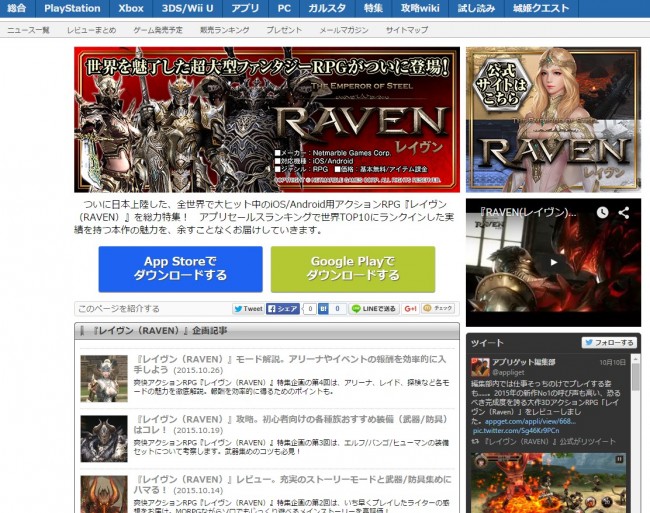The image size is (650, 513).
Task: Click the Twitter フォローする button
Action: click(x=609, y=342)
